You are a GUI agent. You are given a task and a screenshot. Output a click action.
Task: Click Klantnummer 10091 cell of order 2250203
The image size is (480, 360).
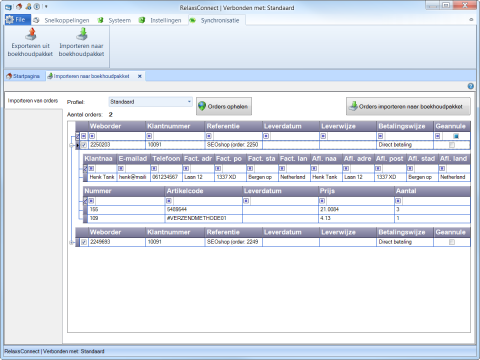(175, 145)
